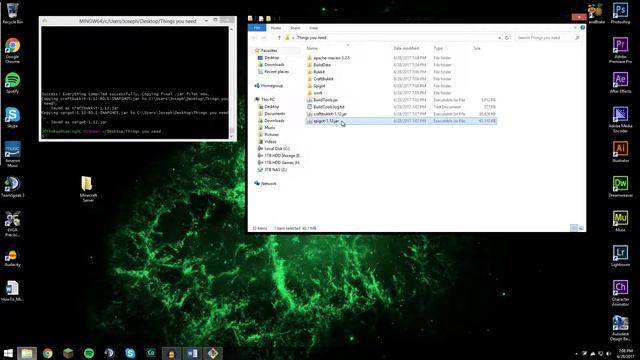The width and height of the screenshot is (640, 360).
Task: Open Skype from the taskbar
Action: tap(130, 353)
